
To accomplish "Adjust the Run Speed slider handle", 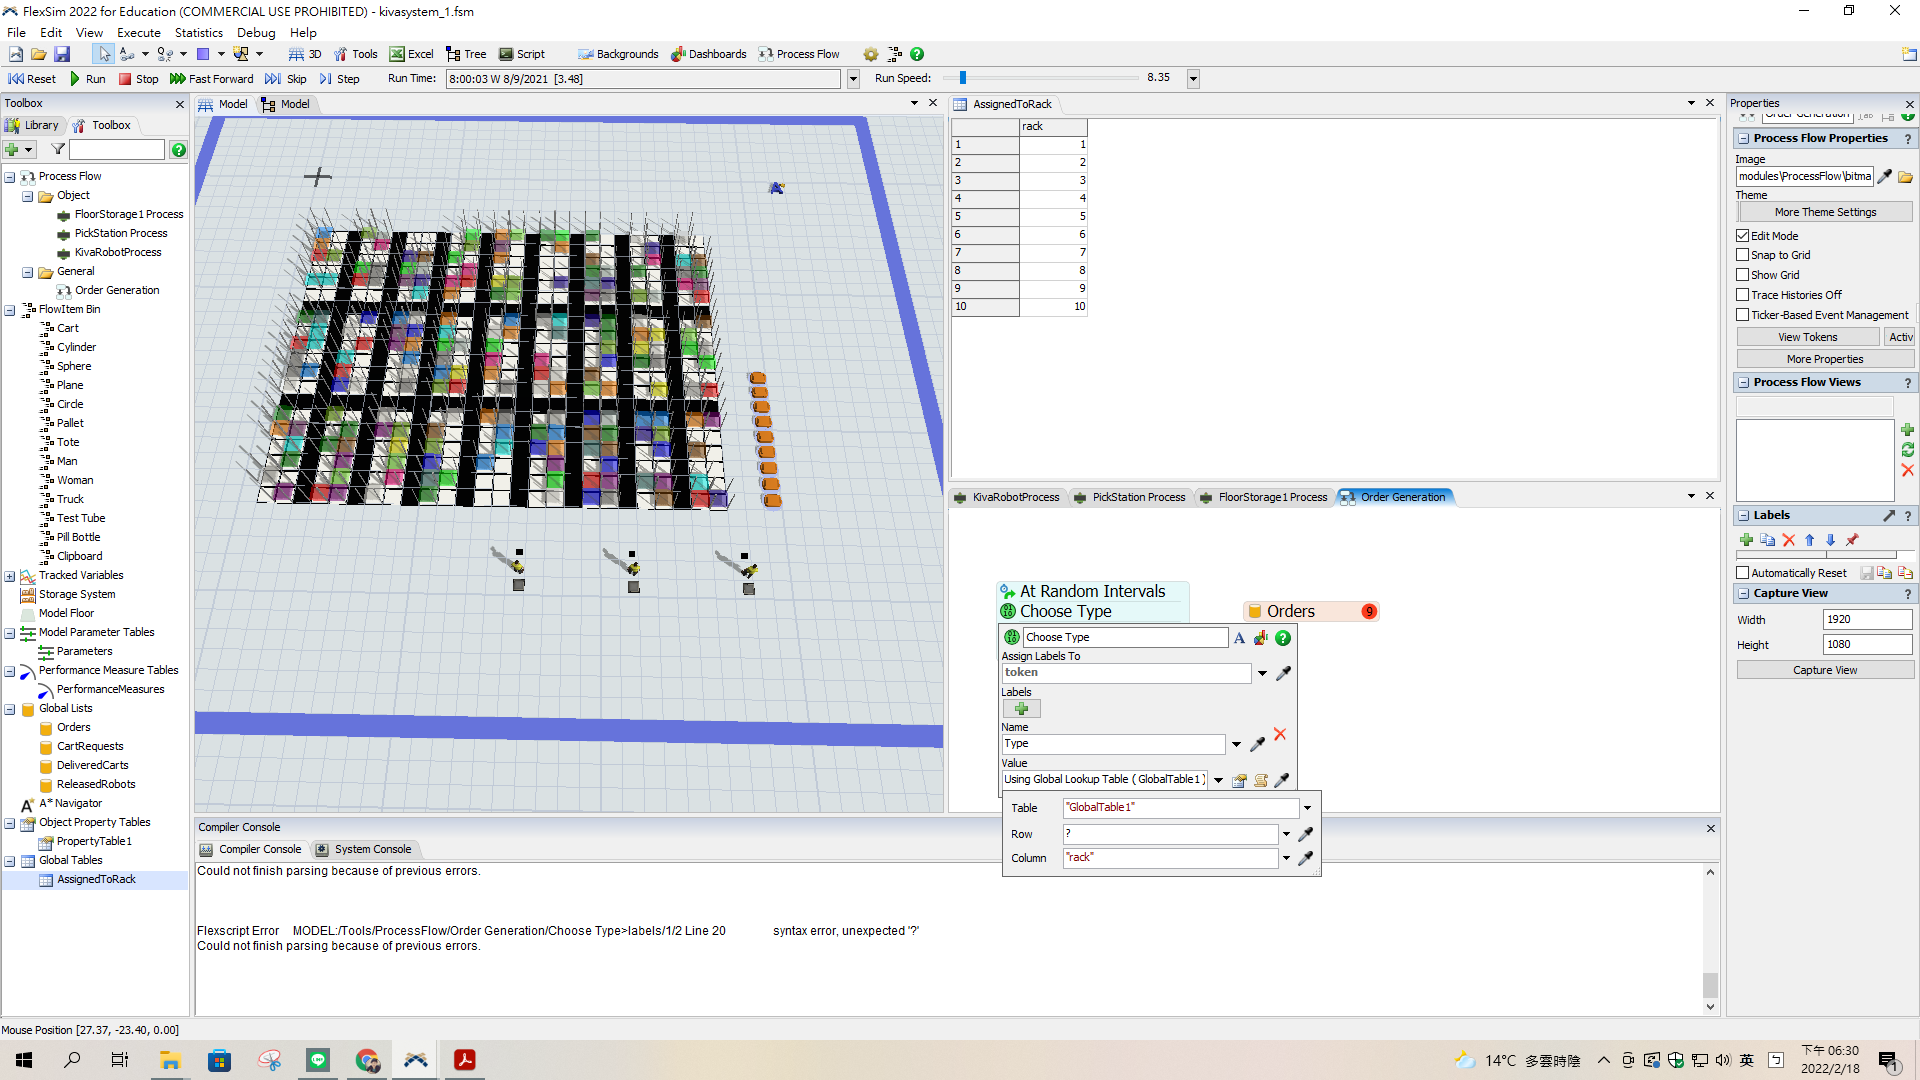I will [x=962, y=78].
